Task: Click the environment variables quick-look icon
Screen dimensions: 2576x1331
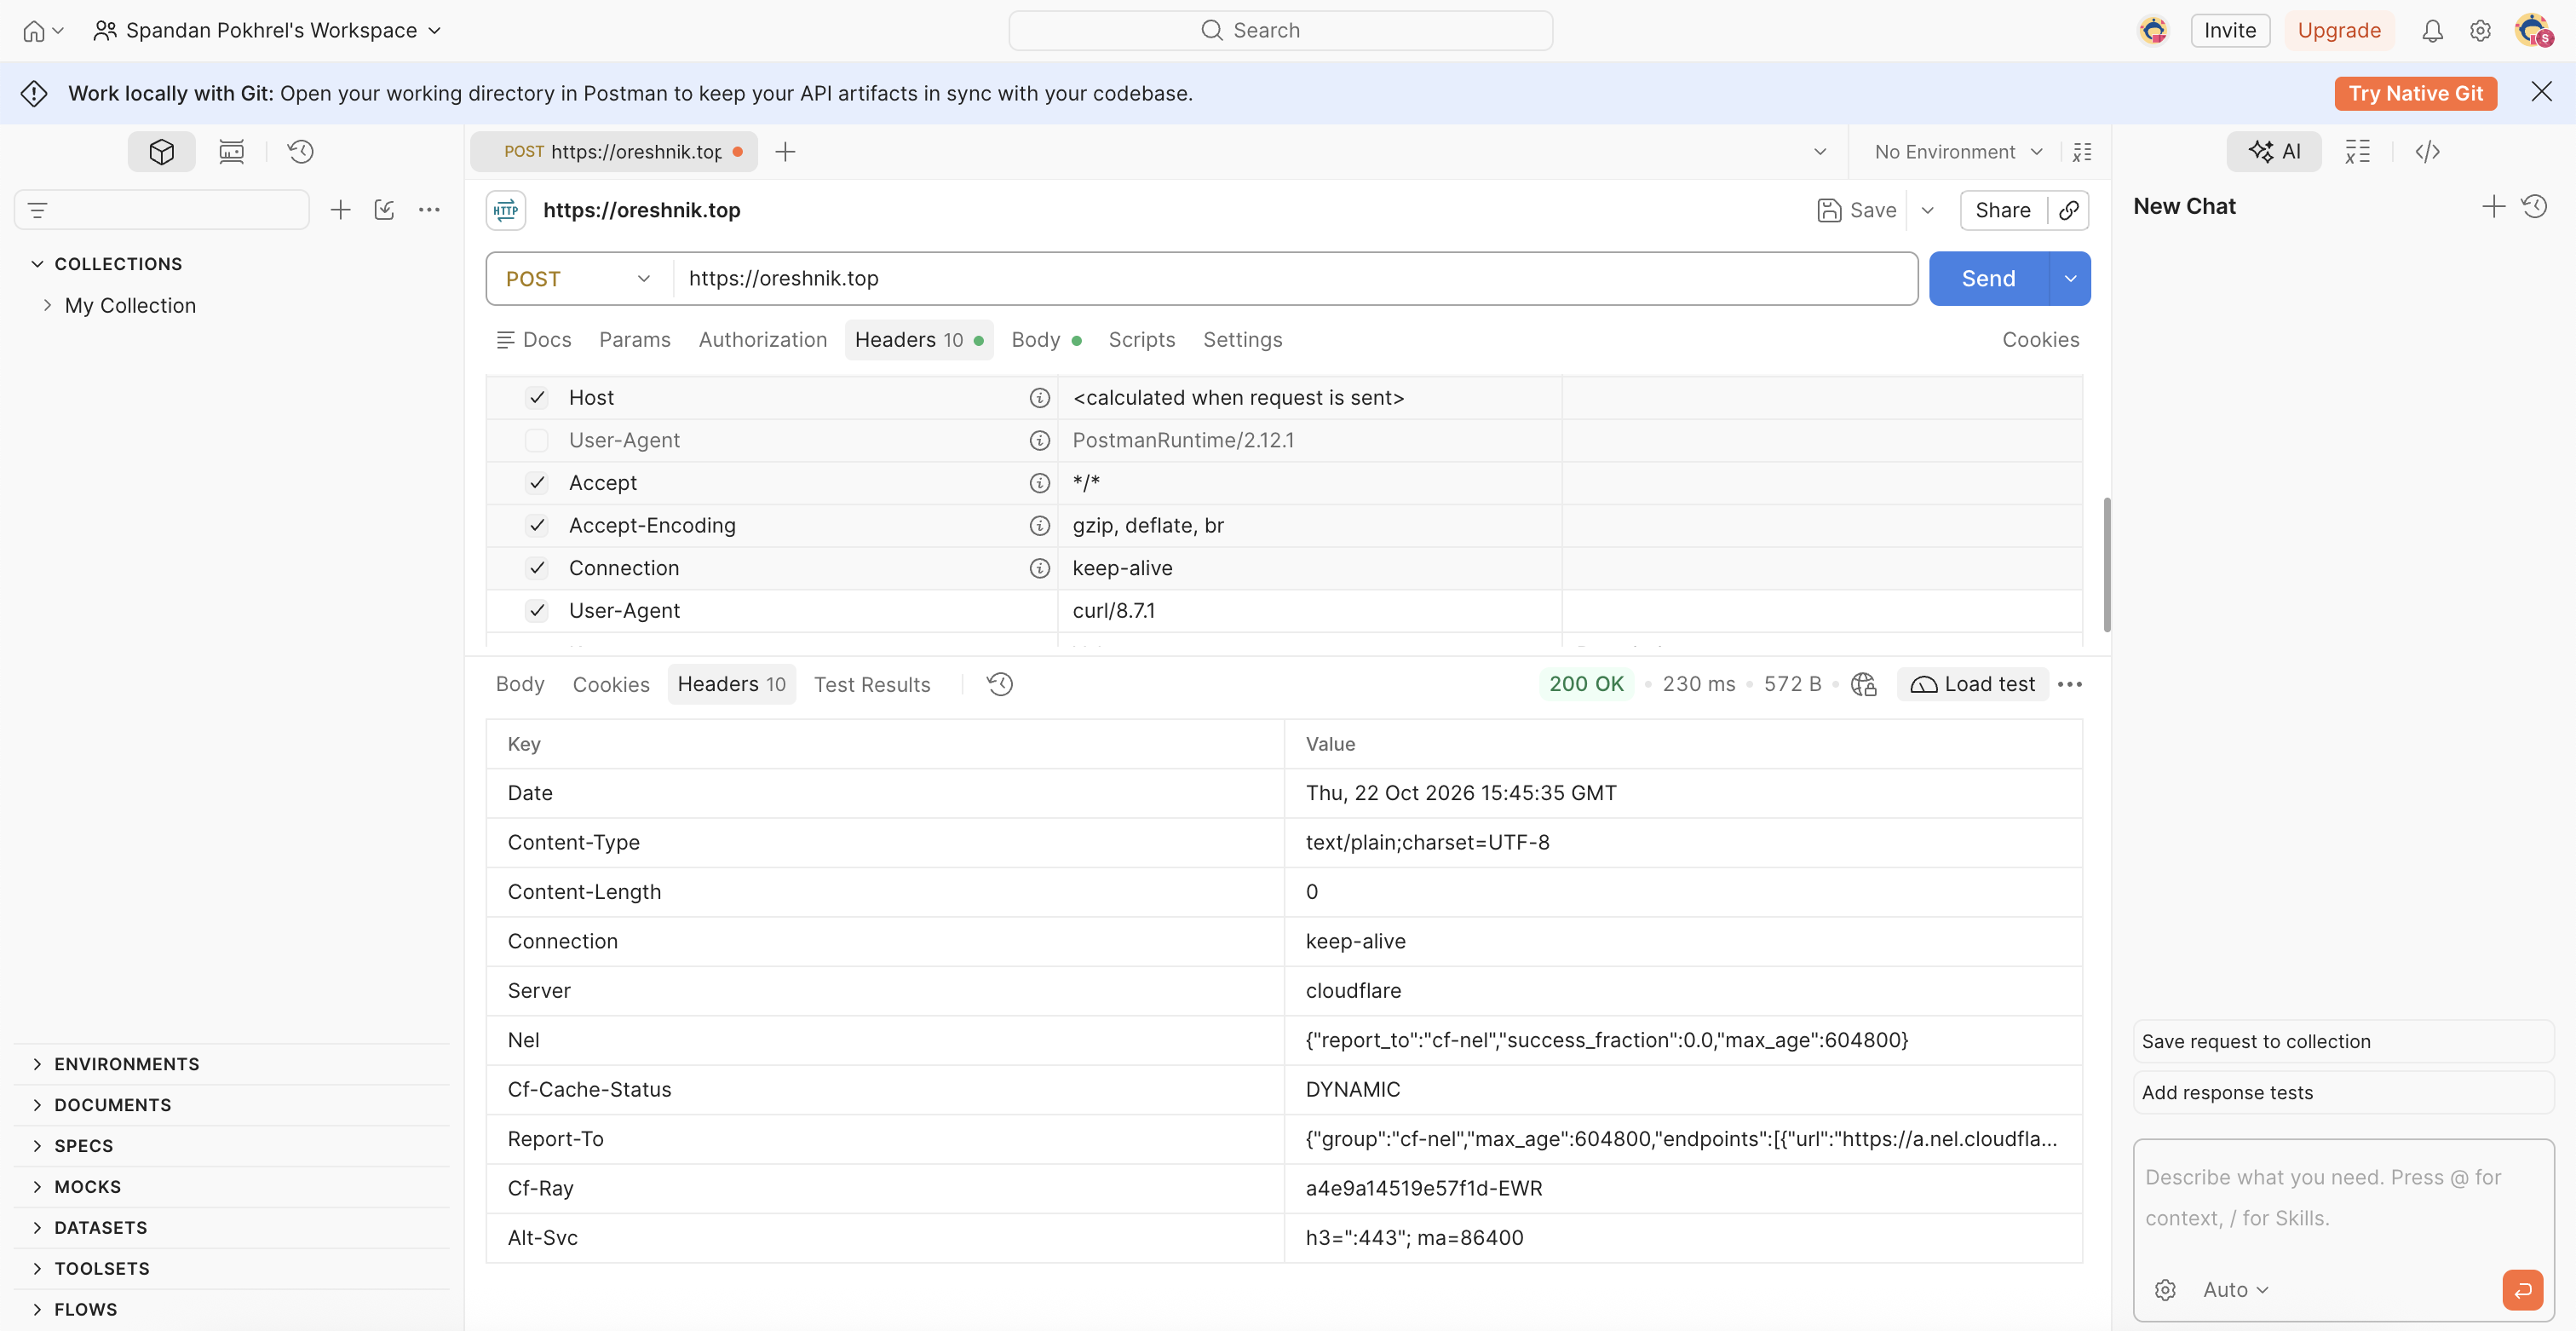Action: pyautogui.click(x=2082, y=152)
